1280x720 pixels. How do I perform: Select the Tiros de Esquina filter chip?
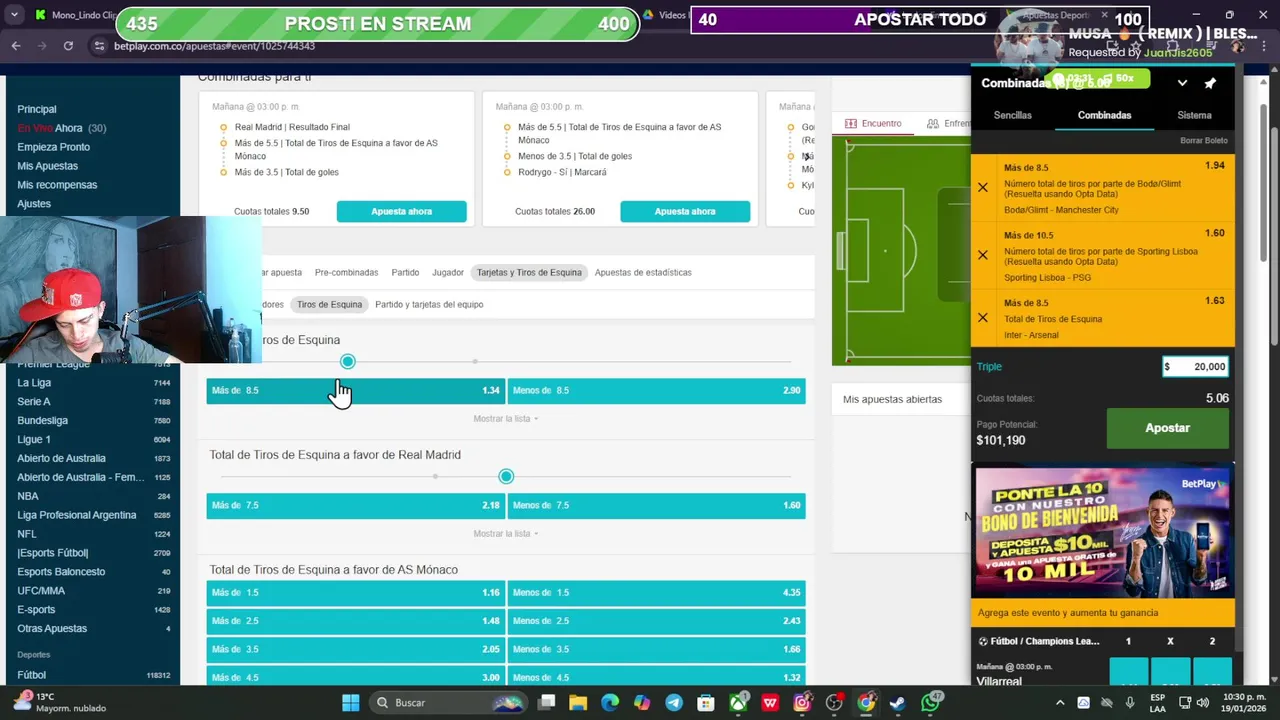click(x=329, y=304)
